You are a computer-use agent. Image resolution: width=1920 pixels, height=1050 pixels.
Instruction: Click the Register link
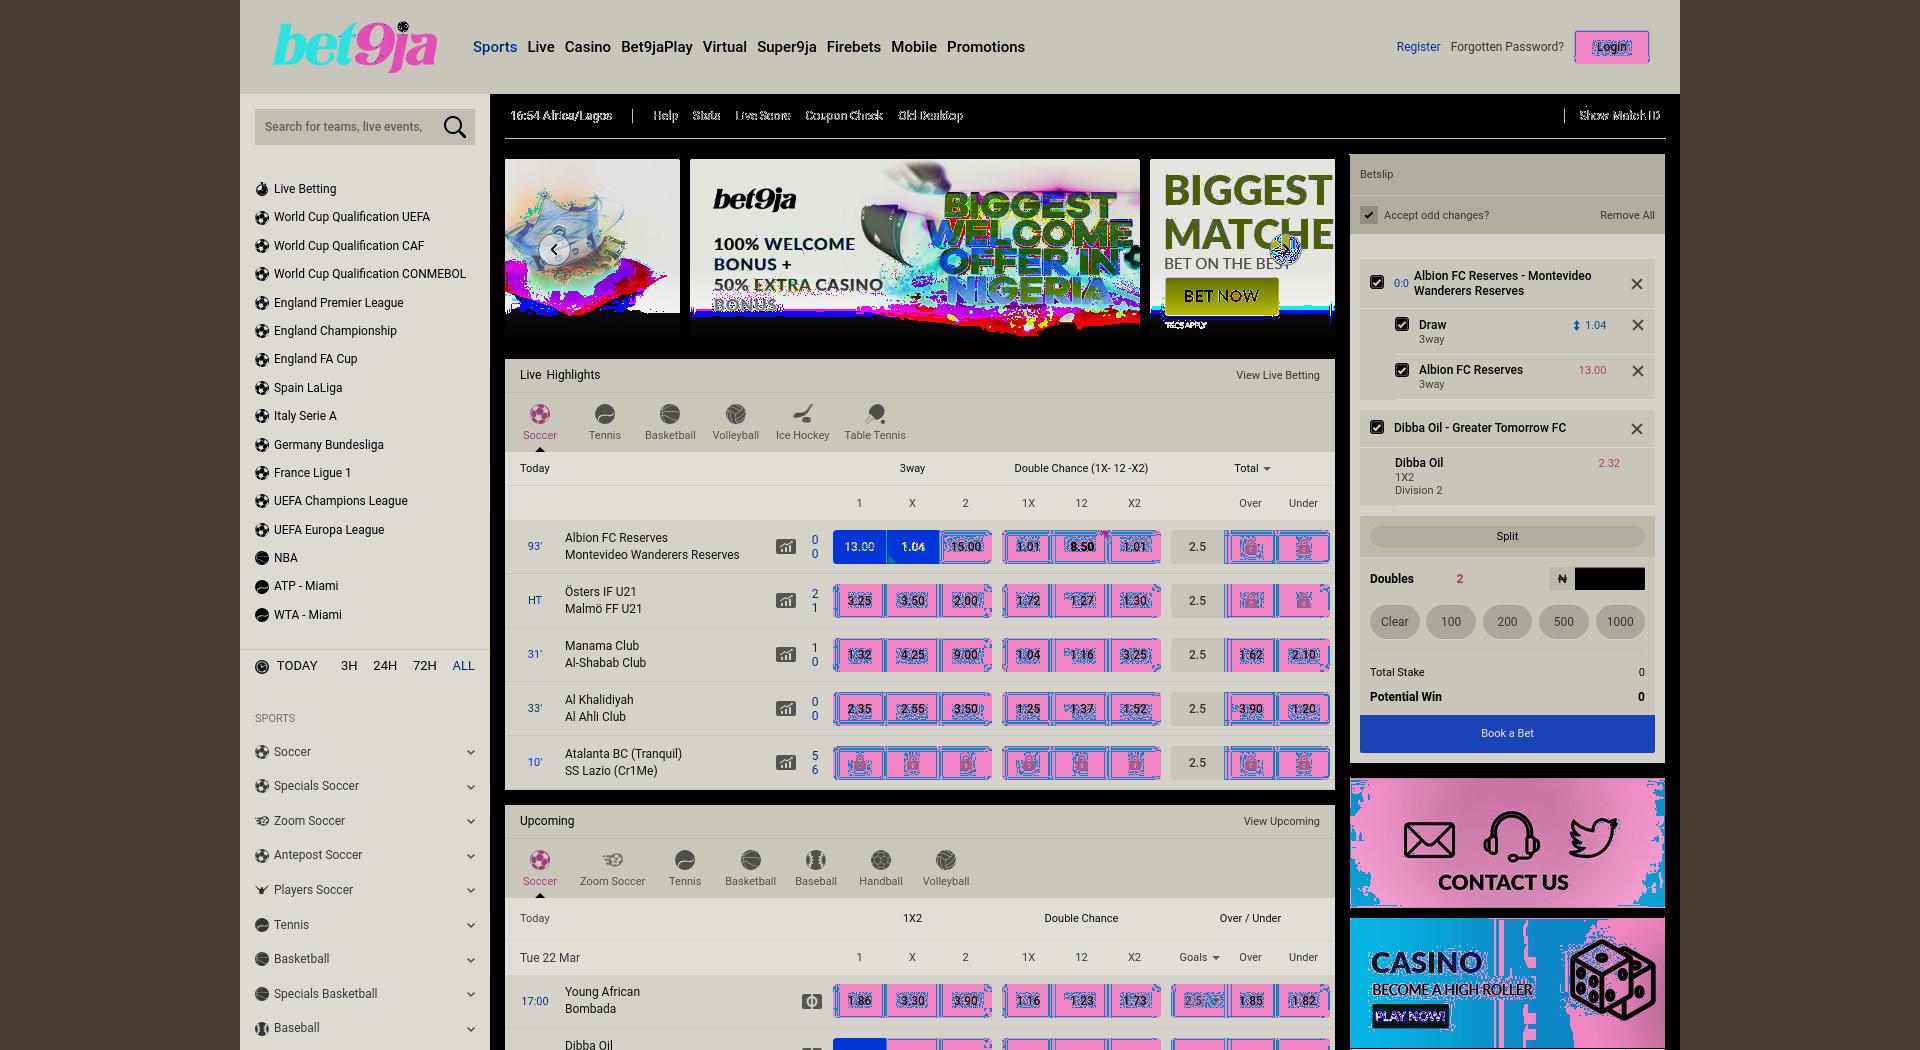click(x=1418, y=47)
